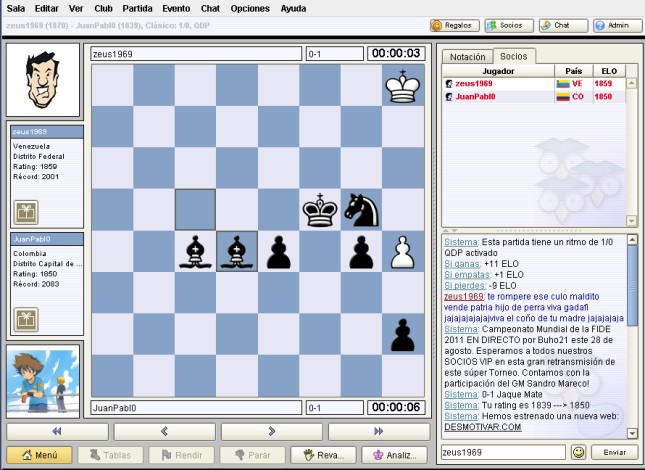Open the Opciones menu

click(x=249, y=8)
